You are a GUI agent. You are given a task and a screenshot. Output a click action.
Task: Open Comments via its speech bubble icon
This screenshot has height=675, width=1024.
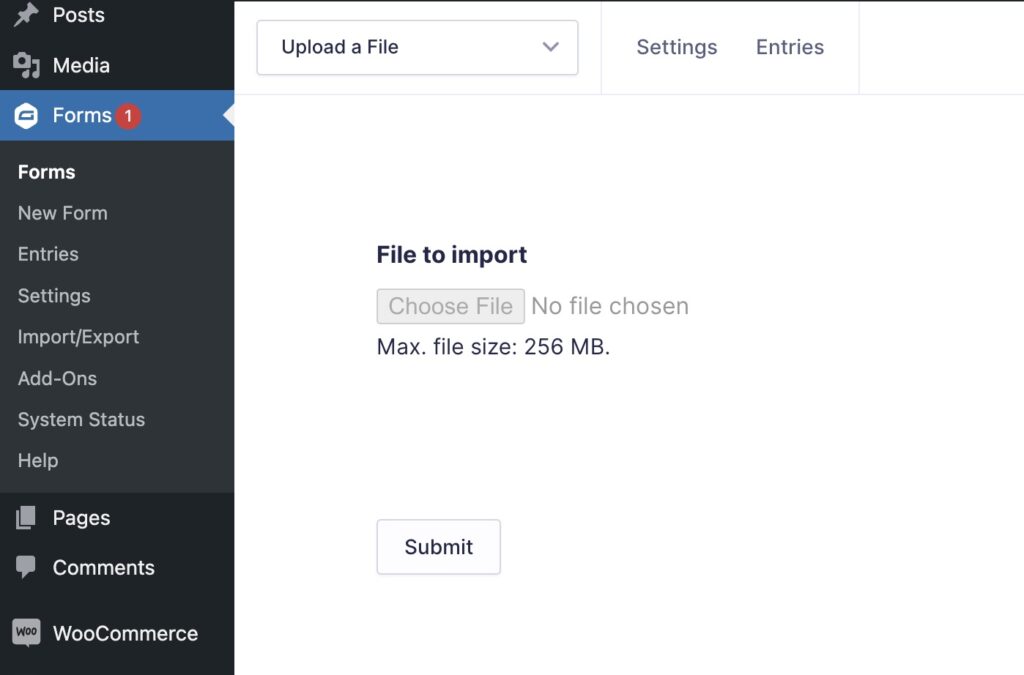[27, 567]
